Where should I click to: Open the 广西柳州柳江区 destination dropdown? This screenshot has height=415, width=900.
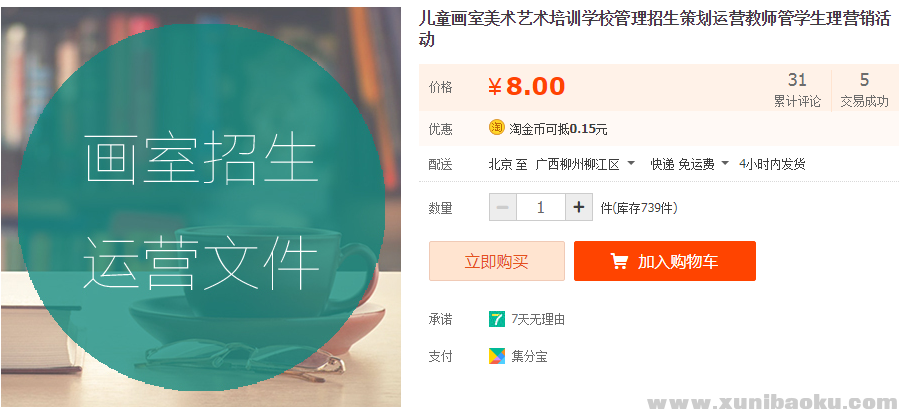[585, 164]
